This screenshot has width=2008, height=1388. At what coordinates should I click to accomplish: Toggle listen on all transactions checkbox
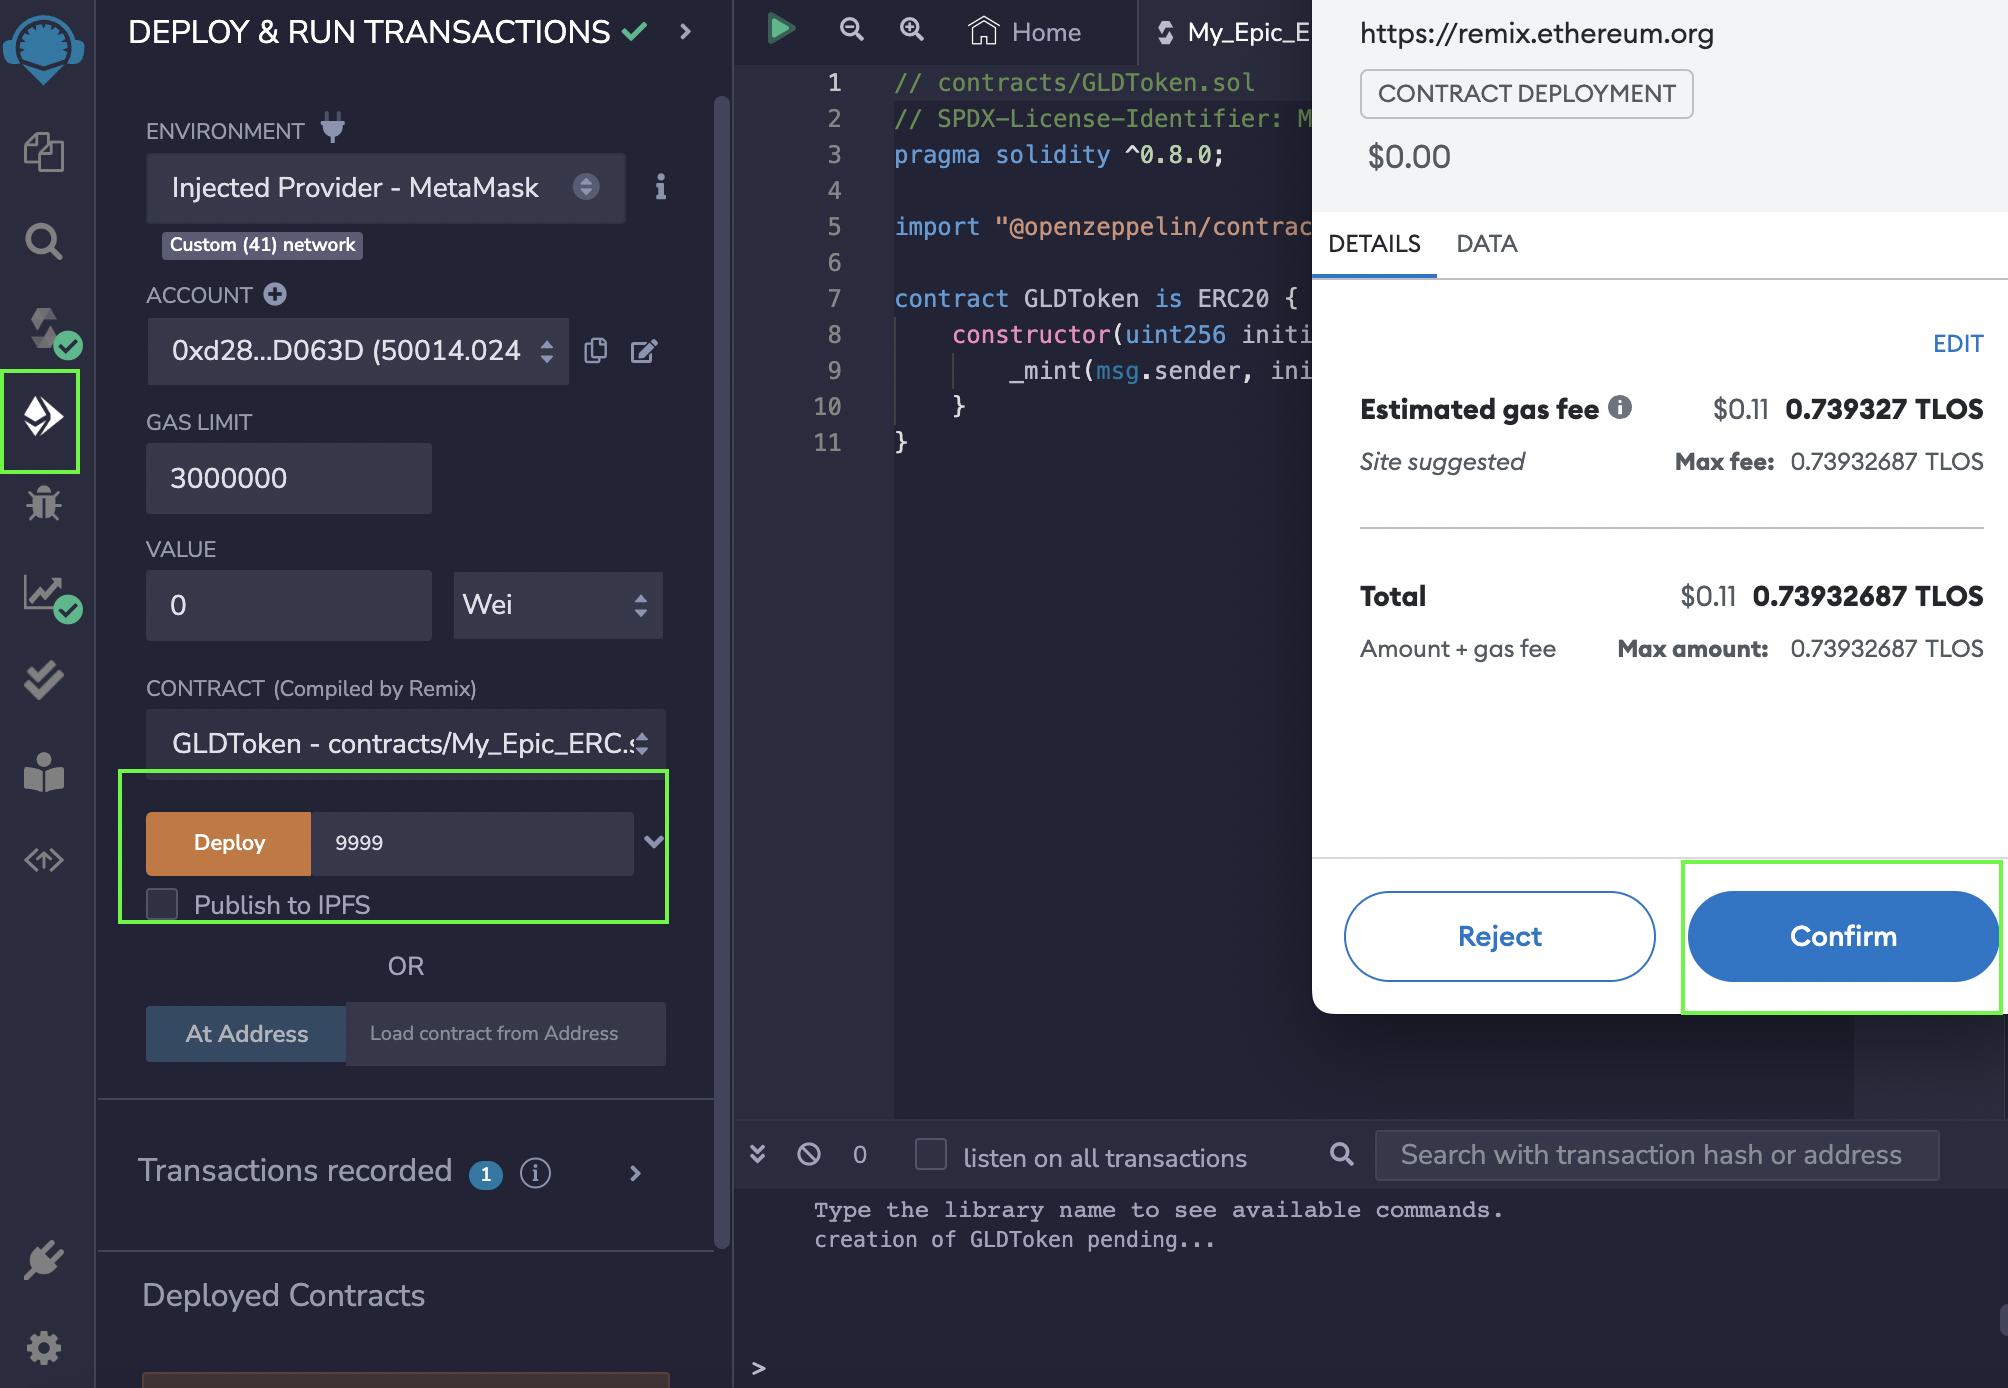coord(931,1155)
